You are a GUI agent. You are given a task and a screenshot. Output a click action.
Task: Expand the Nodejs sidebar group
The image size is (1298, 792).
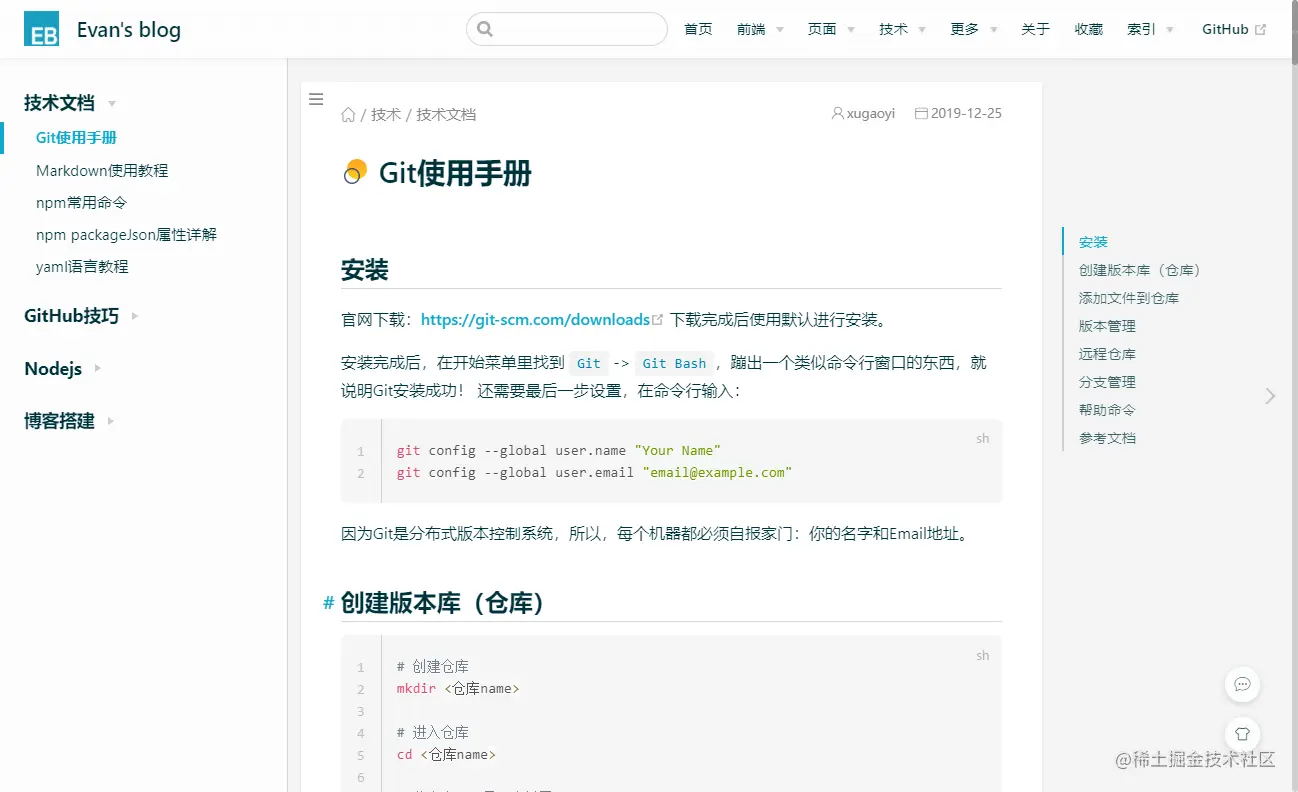coord(63,368)
